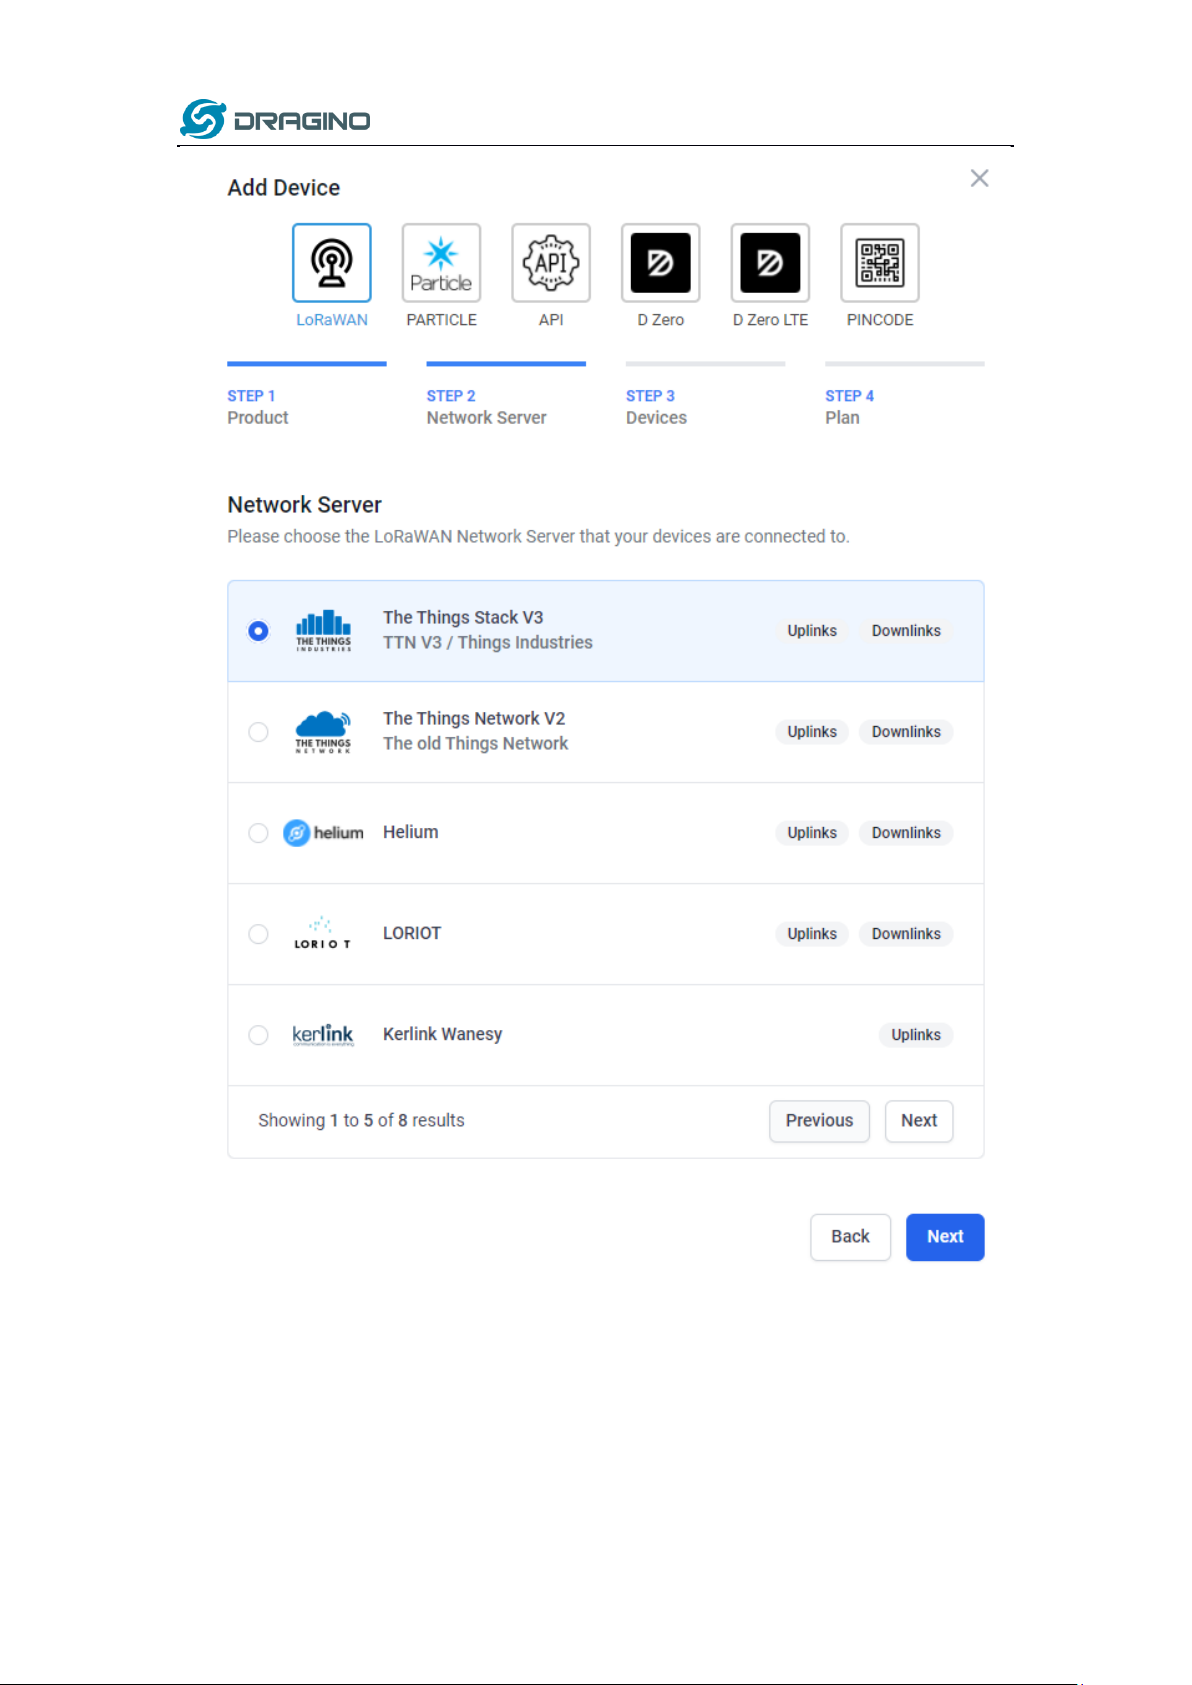Select the D Zero device icon

pyautogui.click(x=660, y=263)
